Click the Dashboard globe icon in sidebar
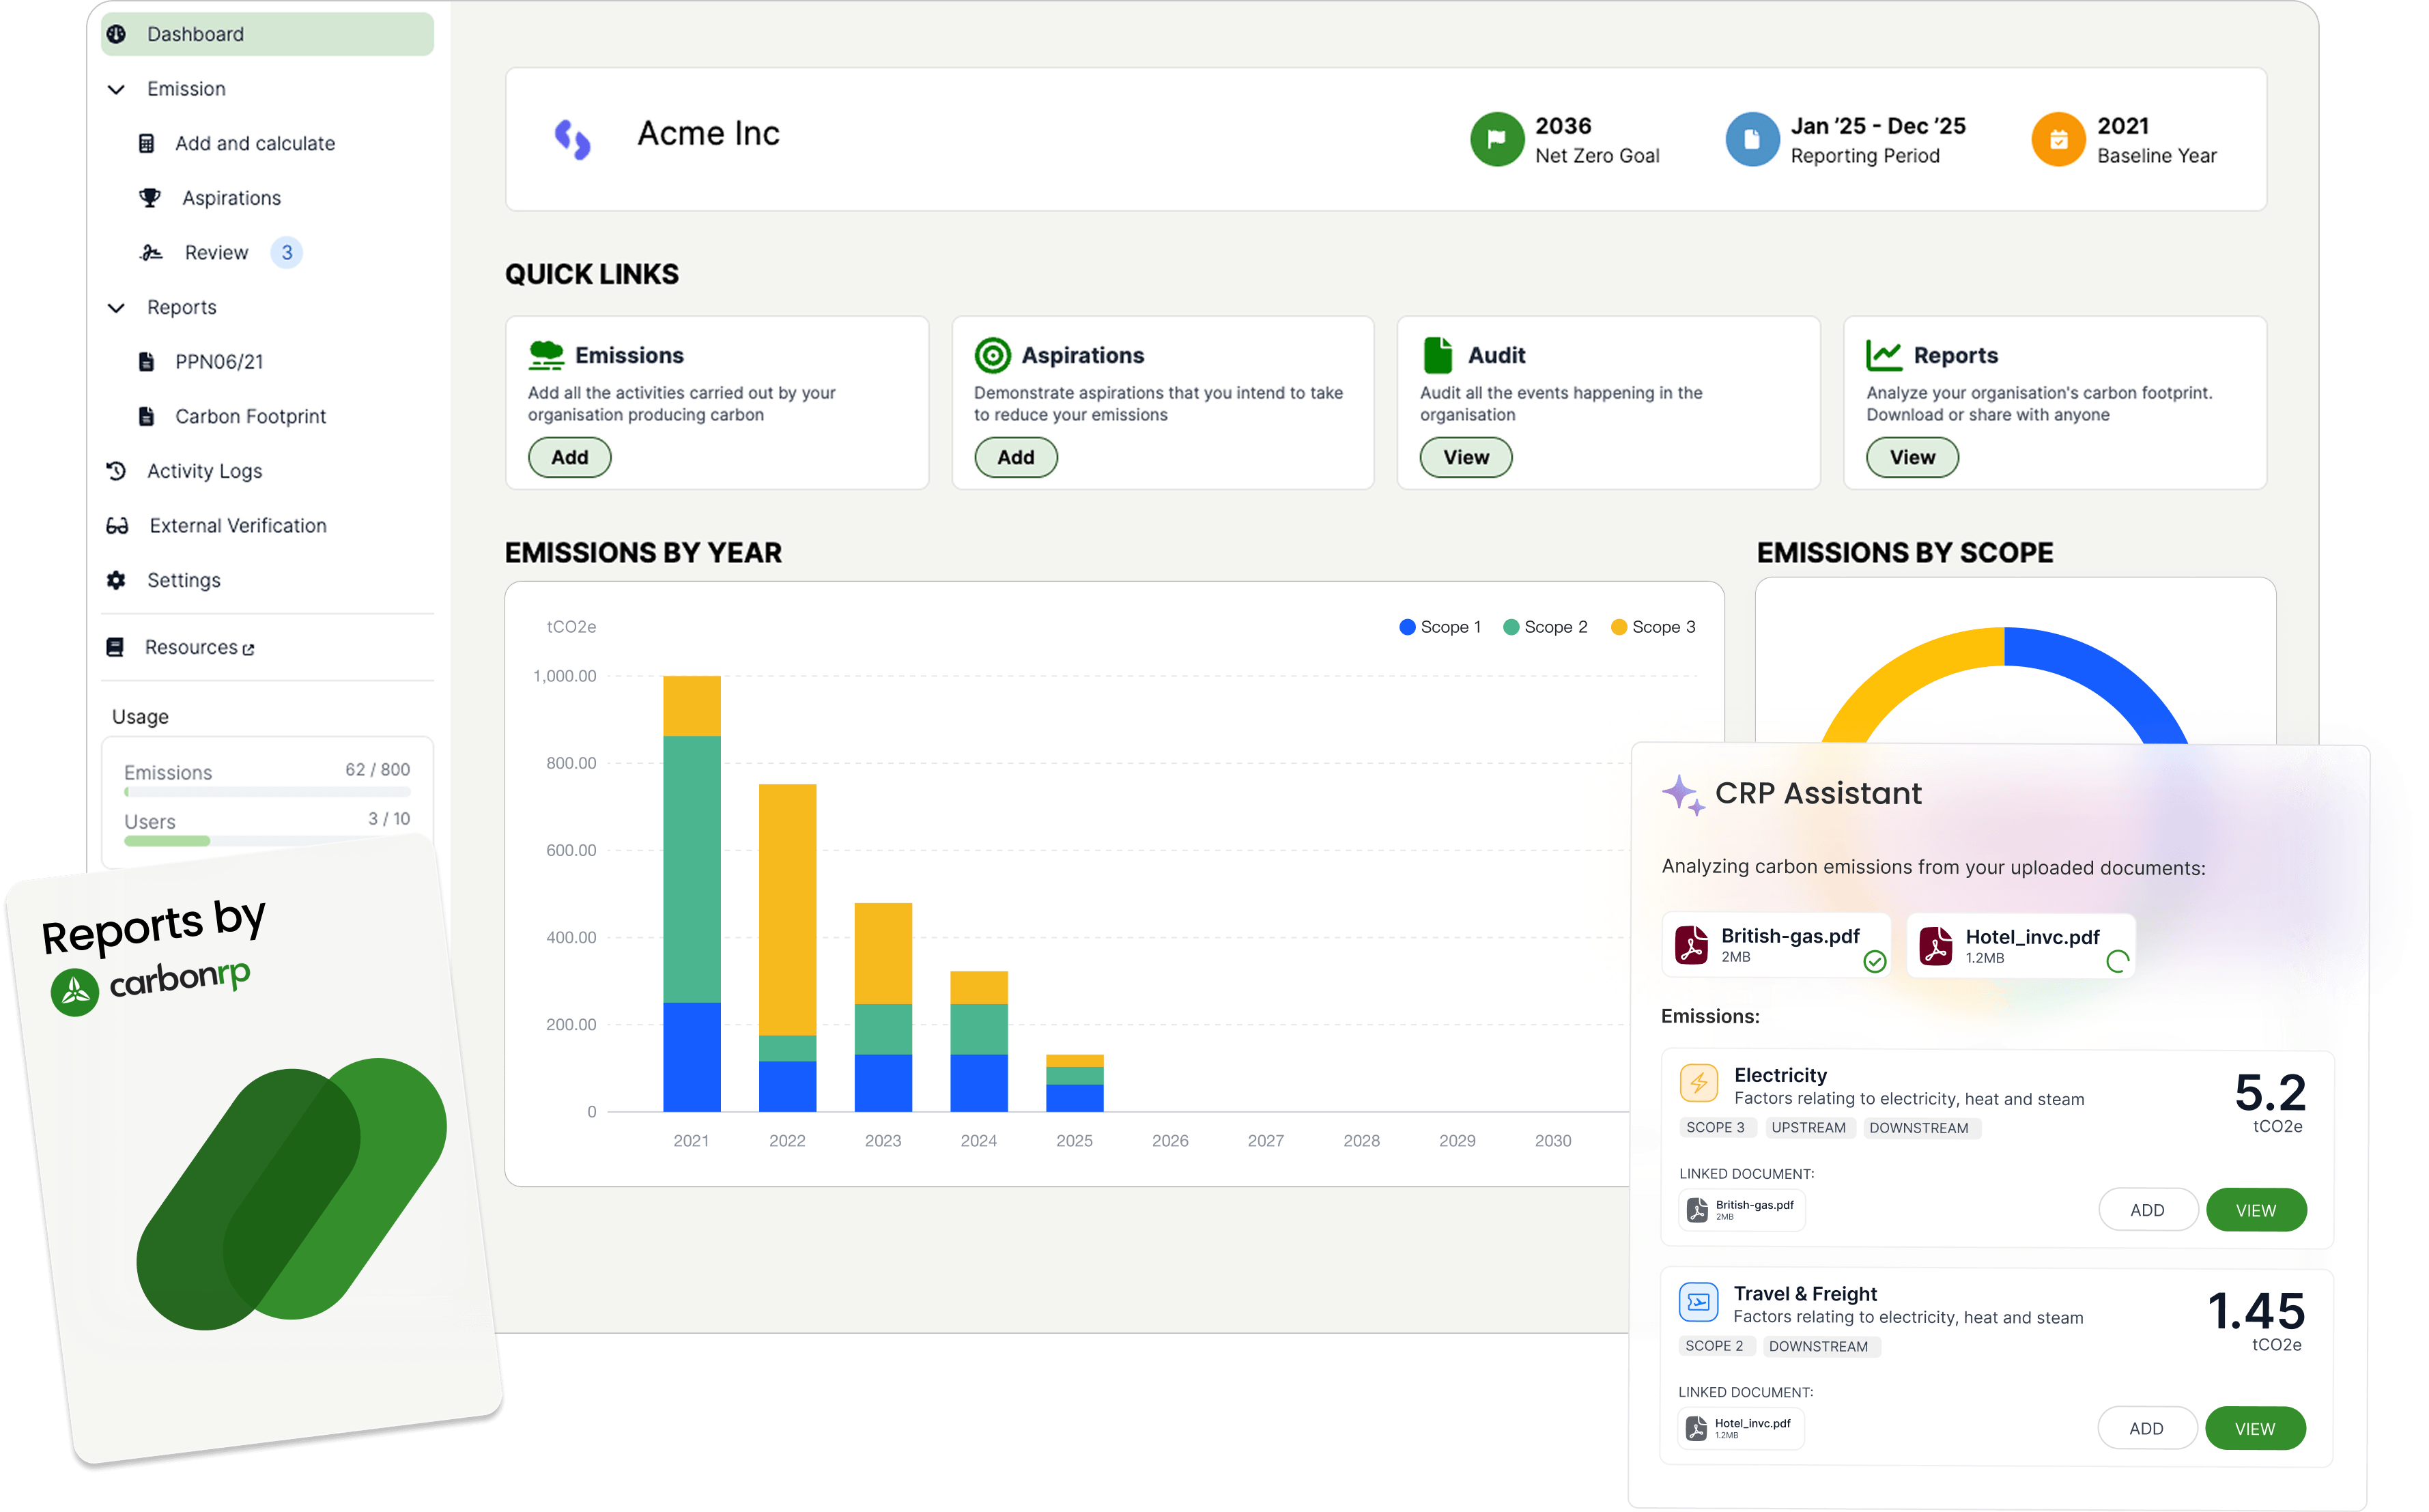The height and width of the screenshot is (1512, 2429). click(x=116, y=34)
